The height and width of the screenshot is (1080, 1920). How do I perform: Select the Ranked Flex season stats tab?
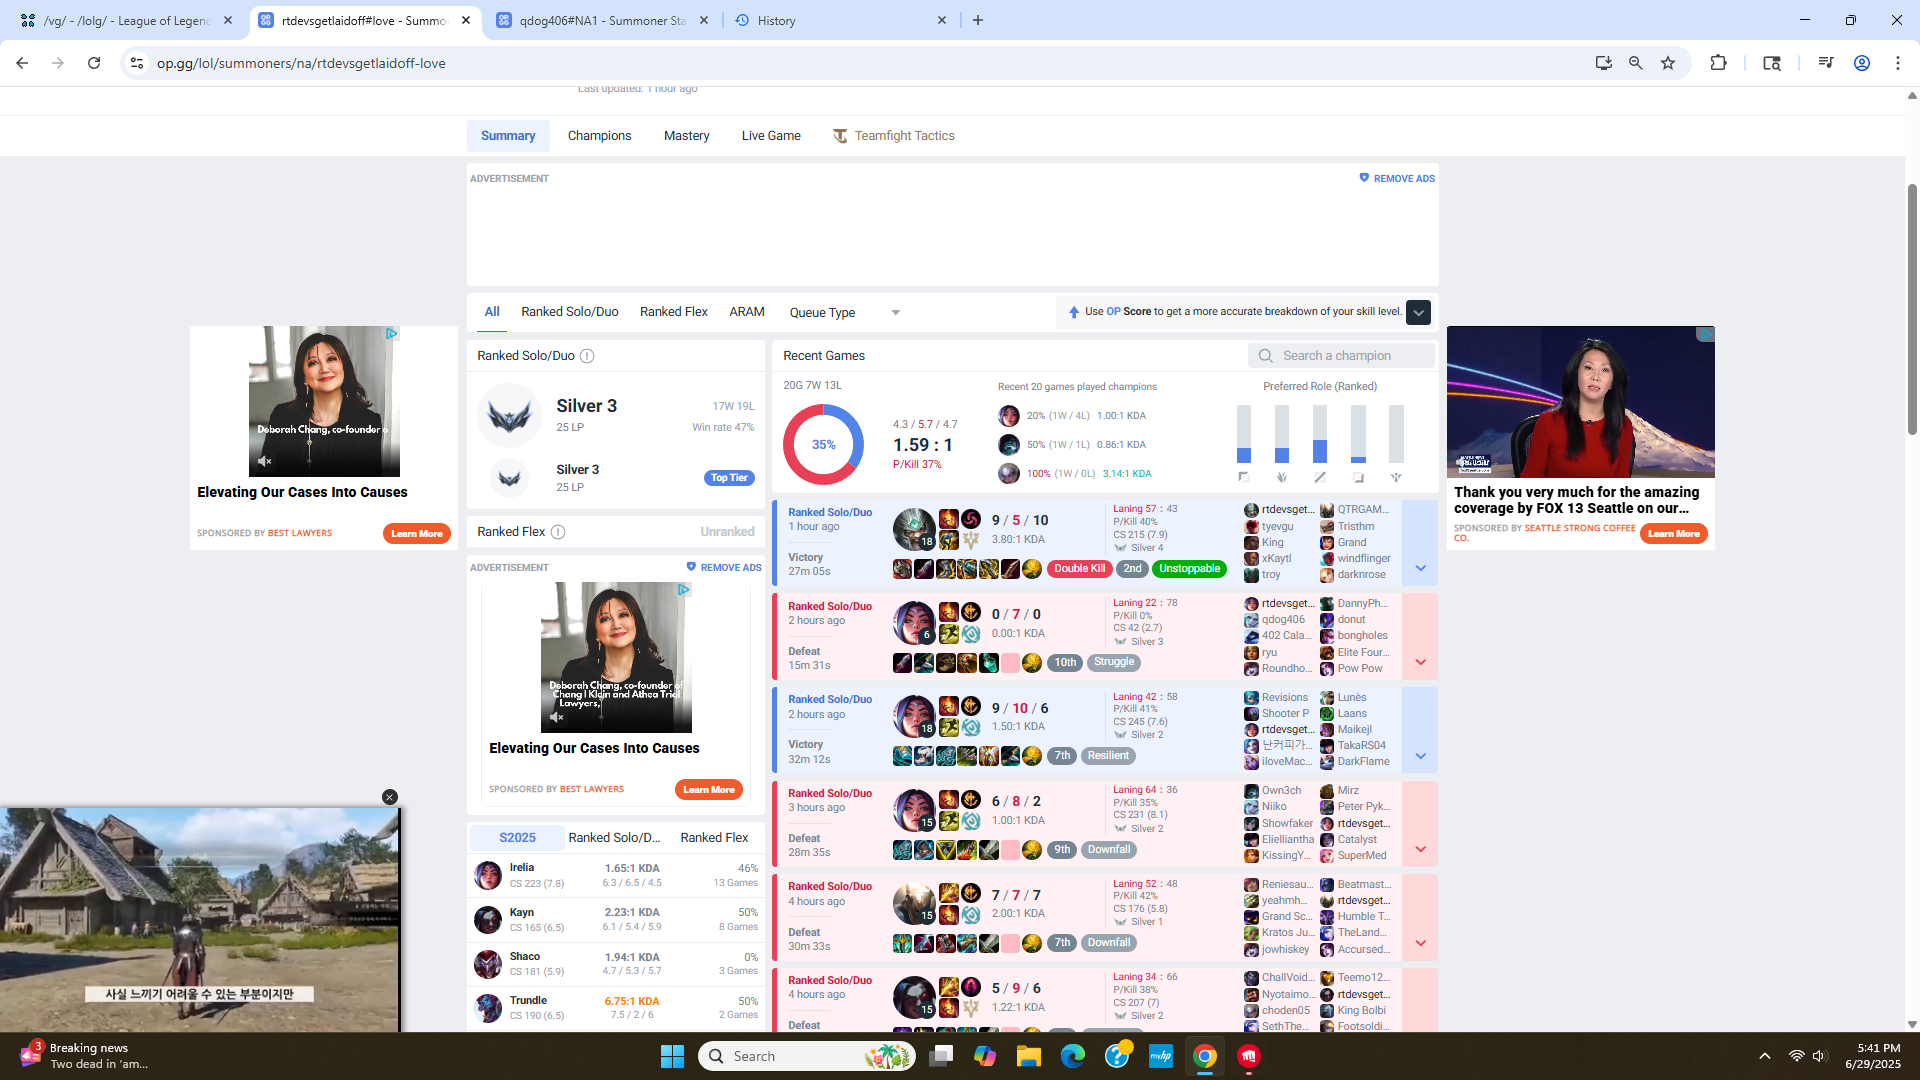point(714,838)
